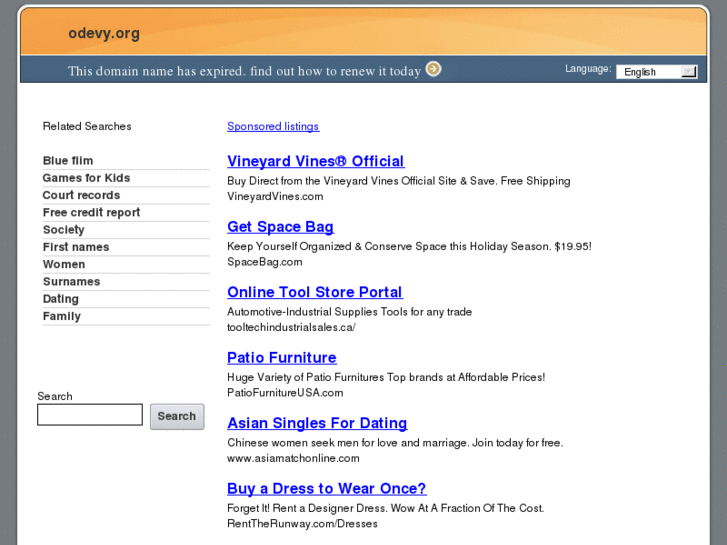Click the domain expired renew message

tap(244, 71)
